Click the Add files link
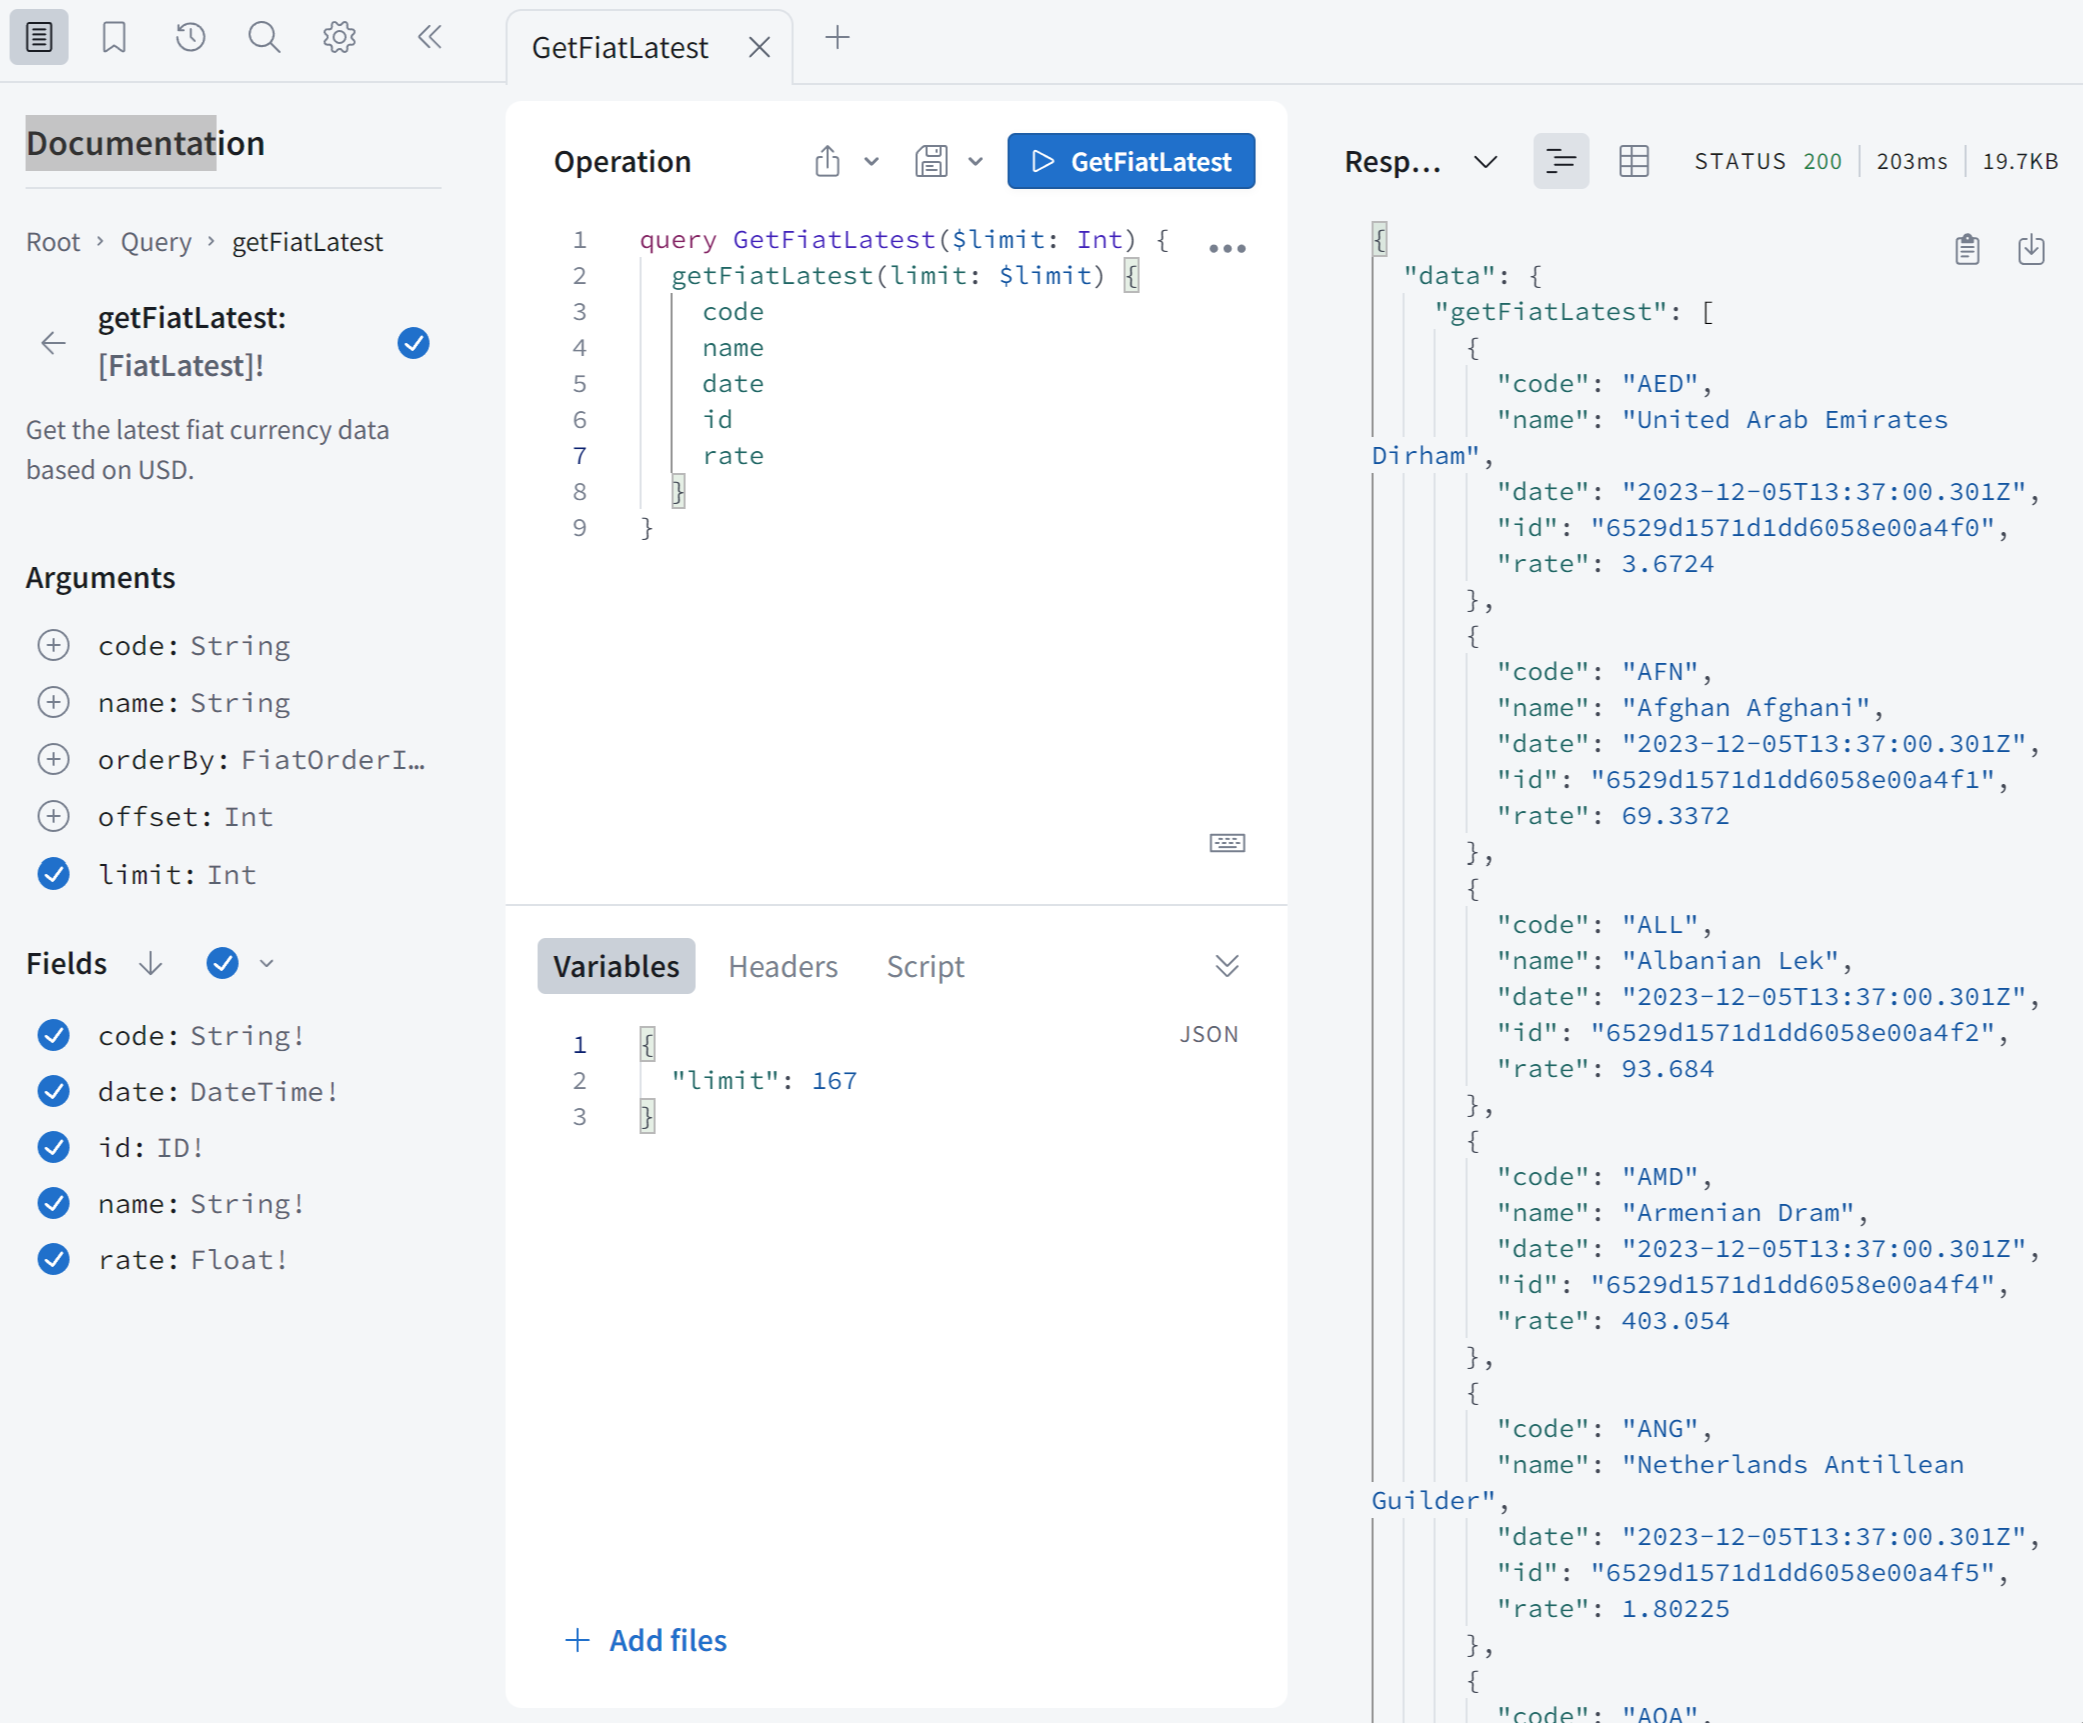 coord(646,1641)
